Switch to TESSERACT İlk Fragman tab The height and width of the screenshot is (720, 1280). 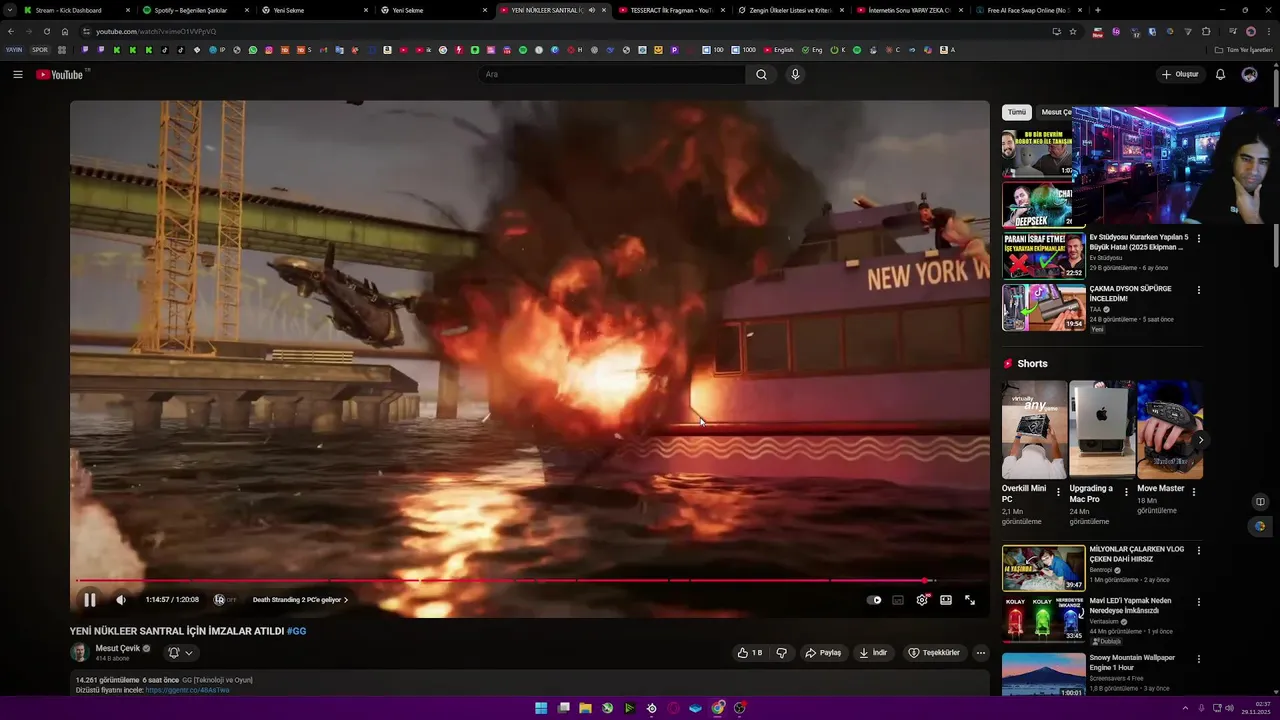(x=672, y=10)
